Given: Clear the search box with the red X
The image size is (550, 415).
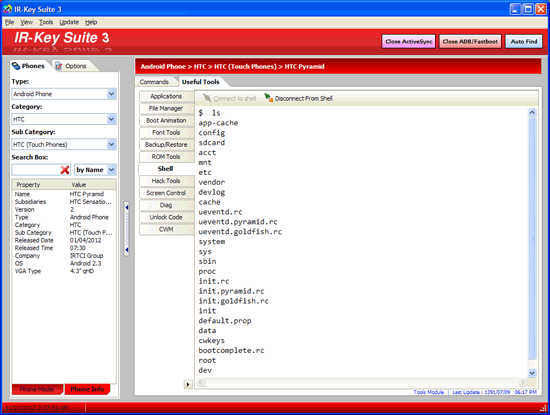Looking at the screenshot, I should [x=65, y=170].
